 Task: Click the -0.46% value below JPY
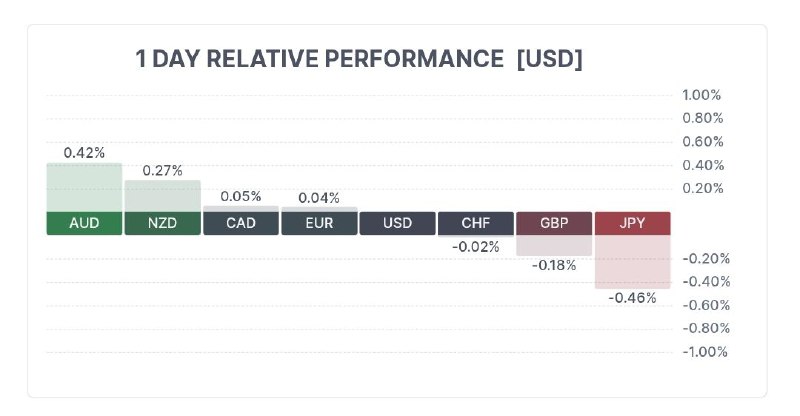coord(632,298)
